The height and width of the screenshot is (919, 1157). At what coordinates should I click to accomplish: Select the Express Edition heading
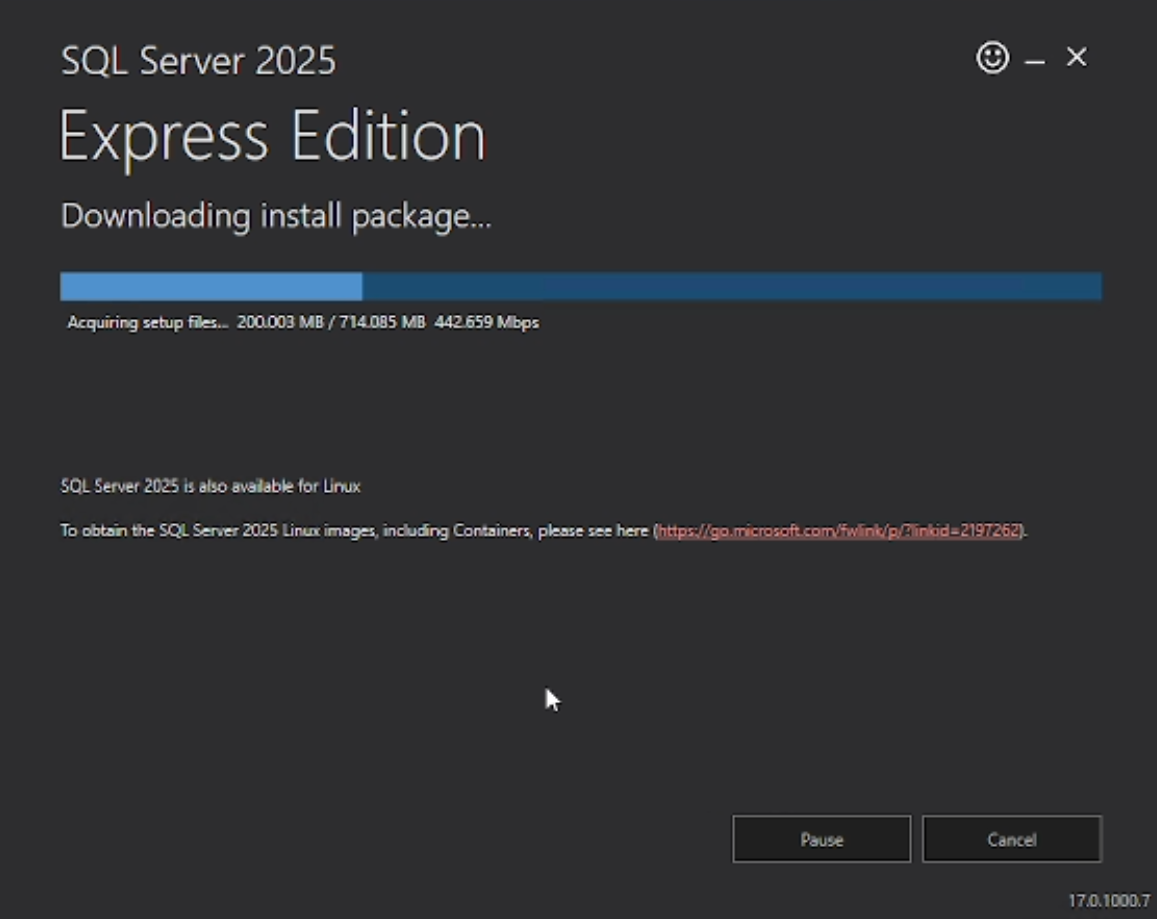pos(273,133)
